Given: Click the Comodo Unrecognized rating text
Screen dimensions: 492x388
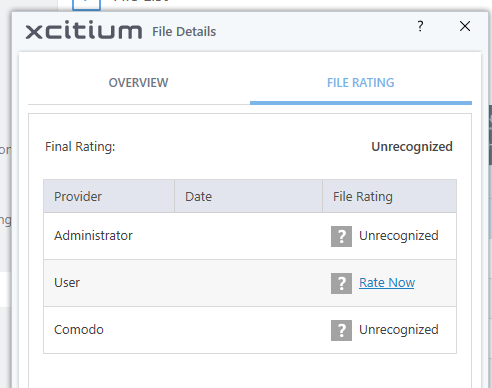Looking at the screenshot, I should [399, 330].
